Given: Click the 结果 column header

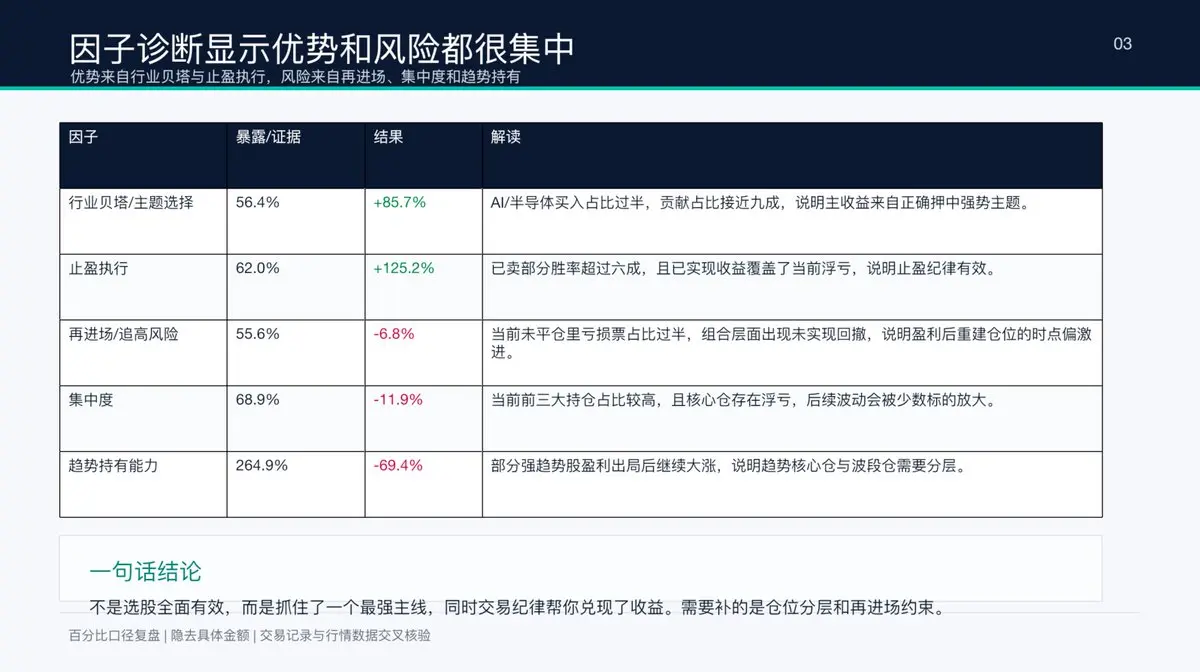Looking at the screenshot, I should (x=388, y=137).
